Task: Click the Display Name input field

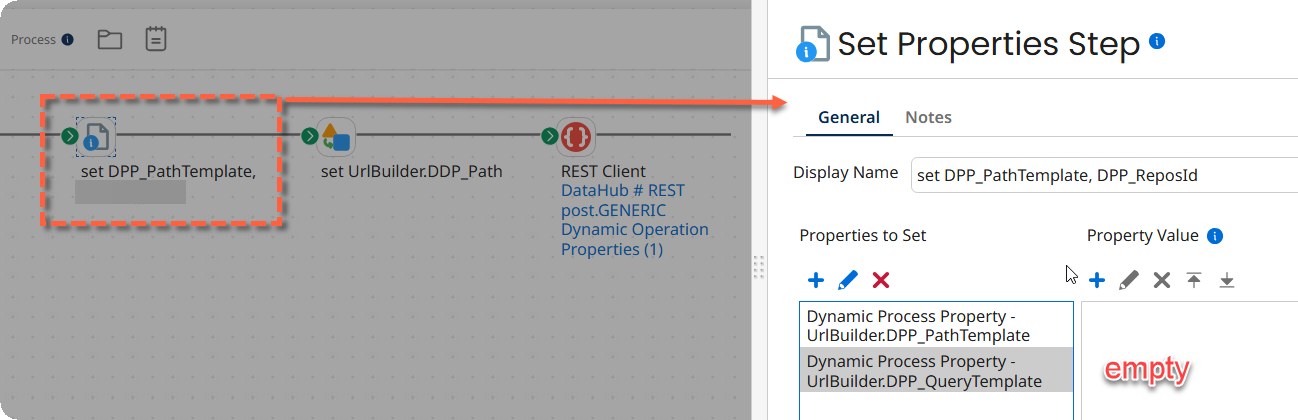Action: (1100, 175)
